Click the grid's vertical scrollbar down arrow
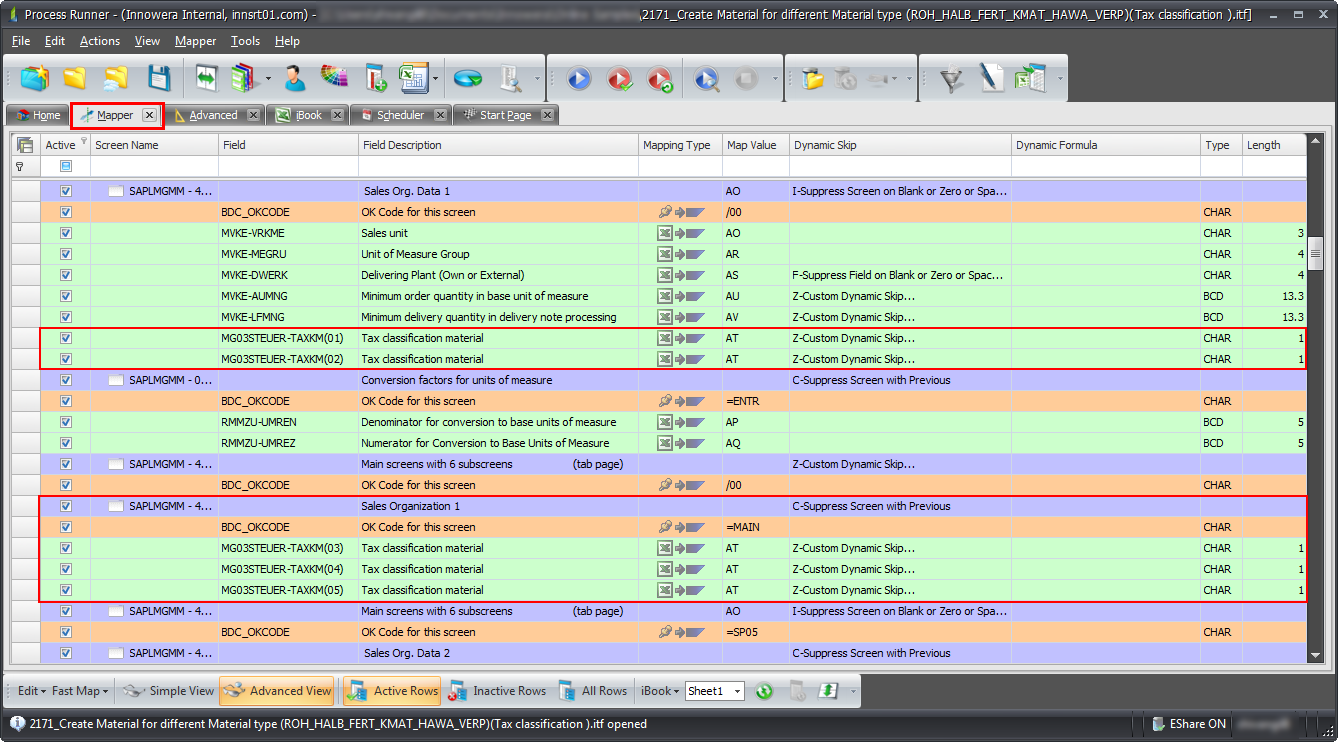1338x742 pixels. (x=1315, y=656)
